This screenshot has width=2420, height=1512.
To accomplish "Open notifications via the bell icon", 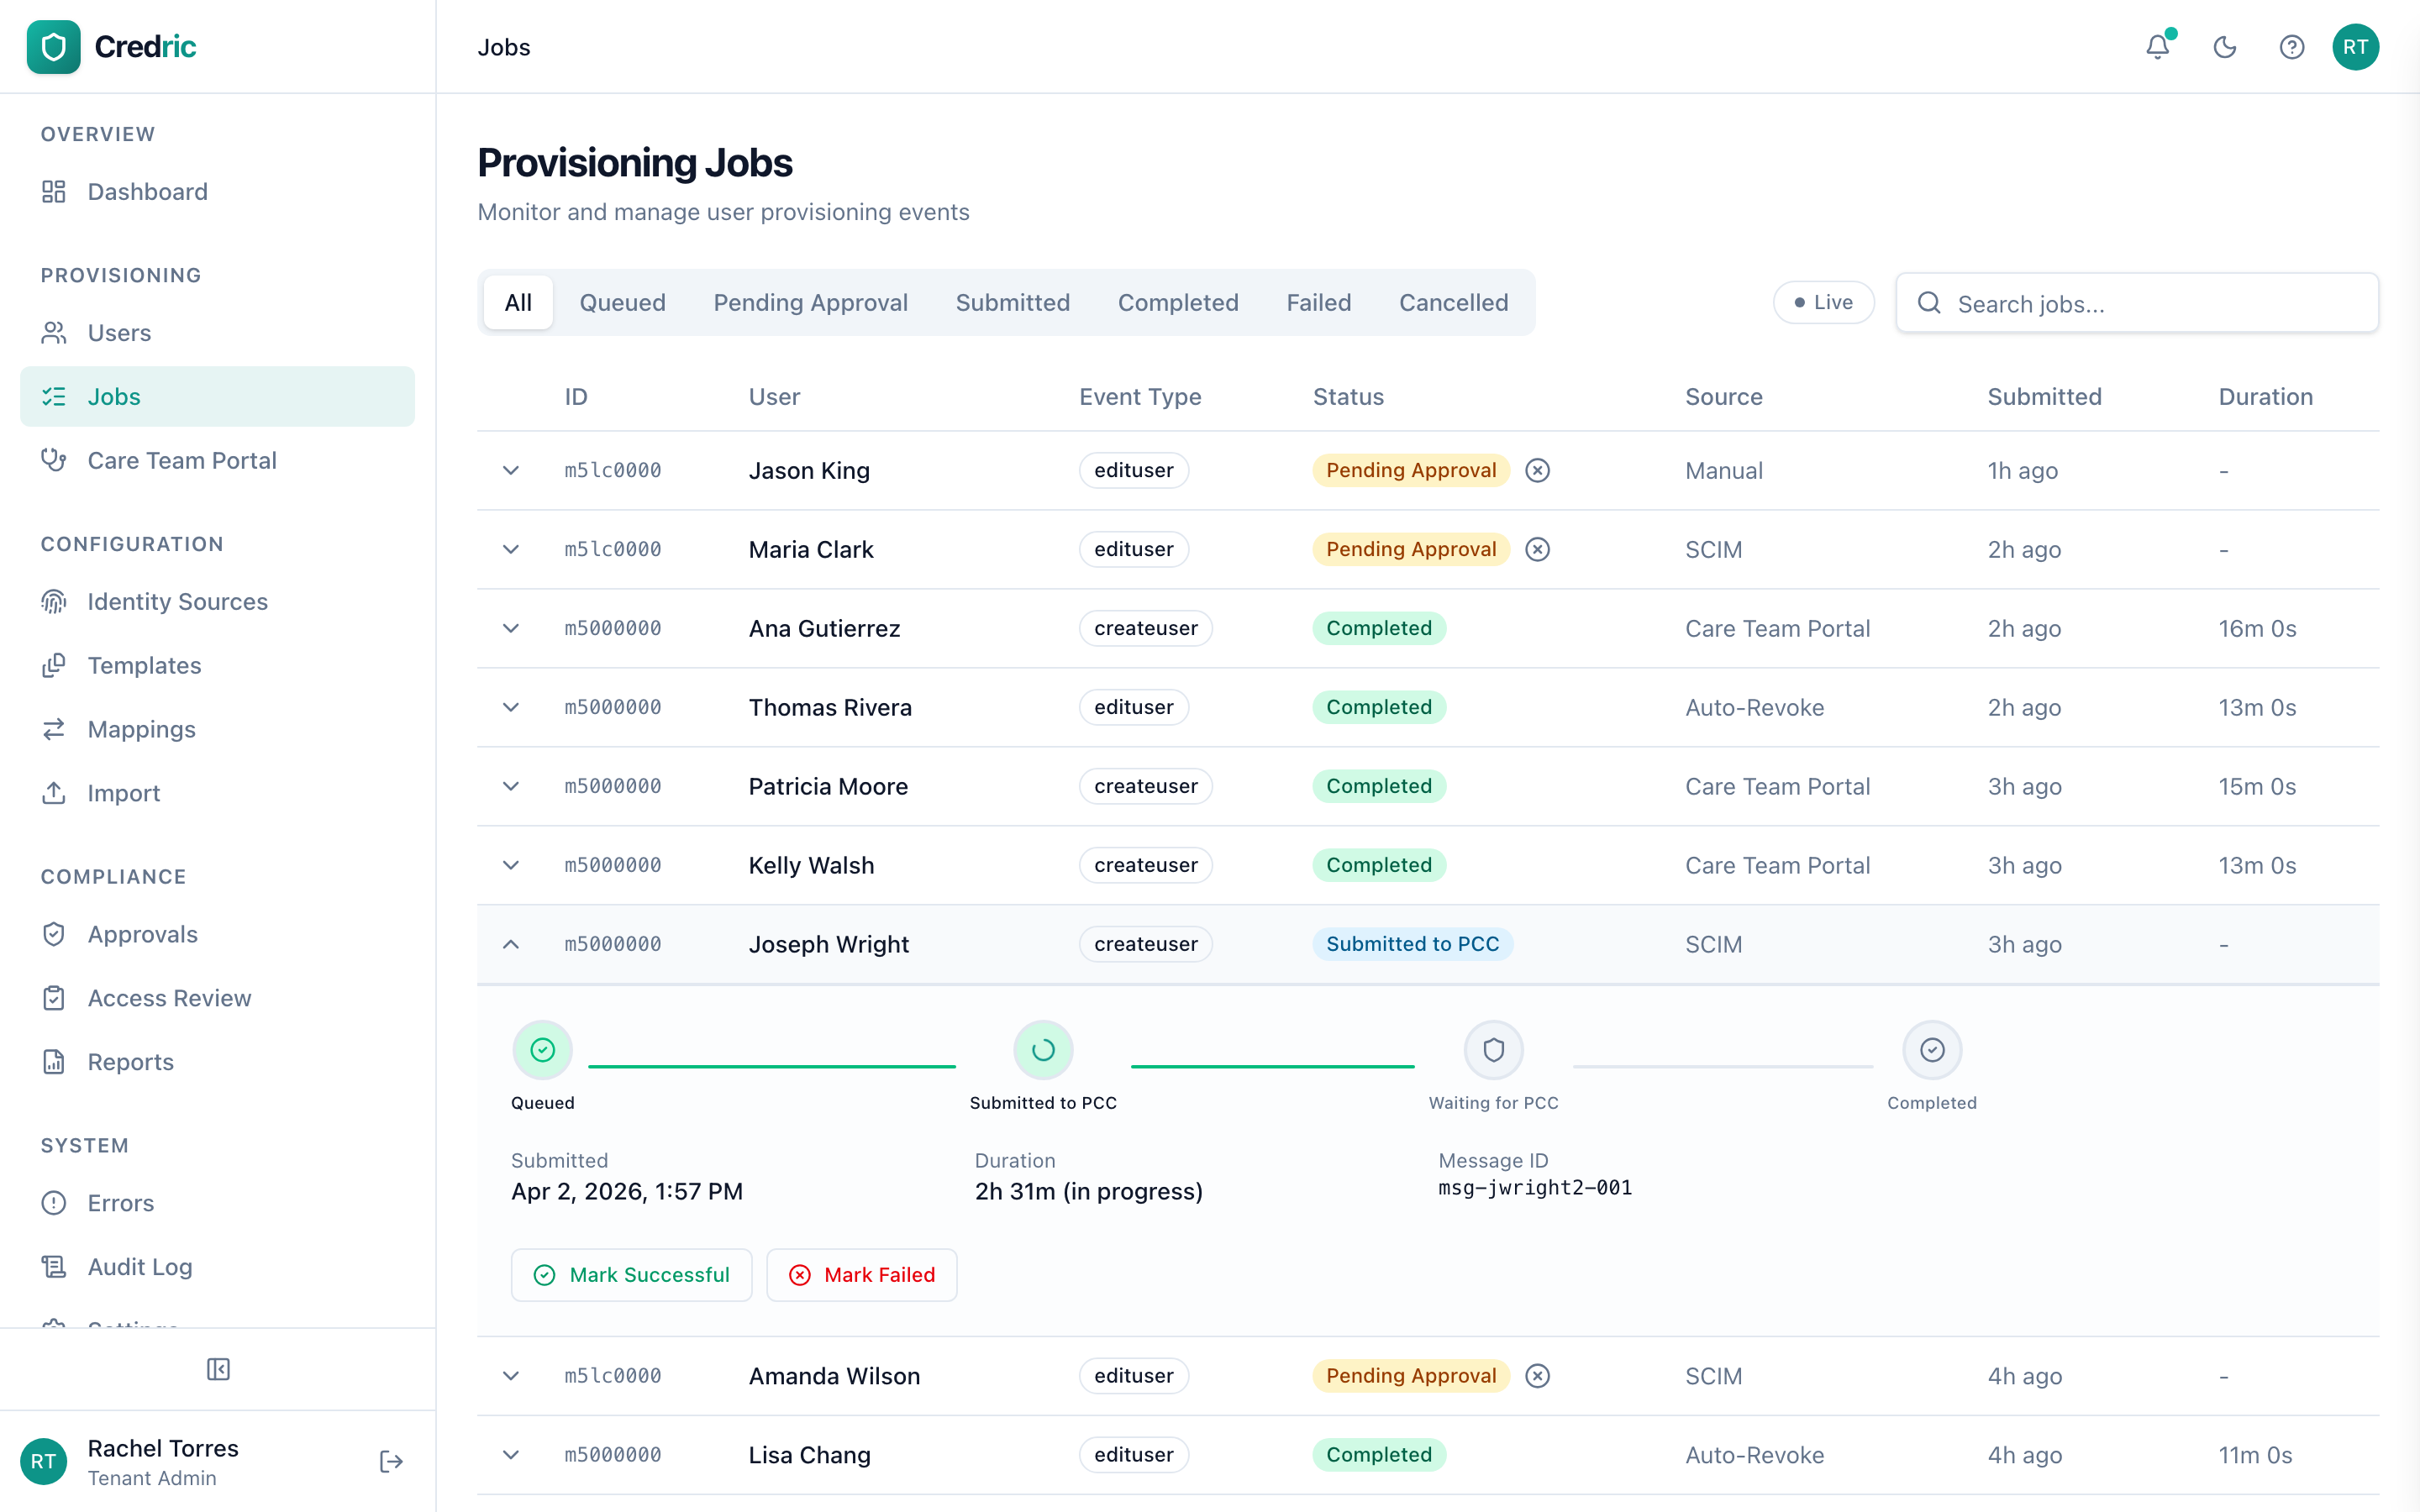I will 2157,46.
